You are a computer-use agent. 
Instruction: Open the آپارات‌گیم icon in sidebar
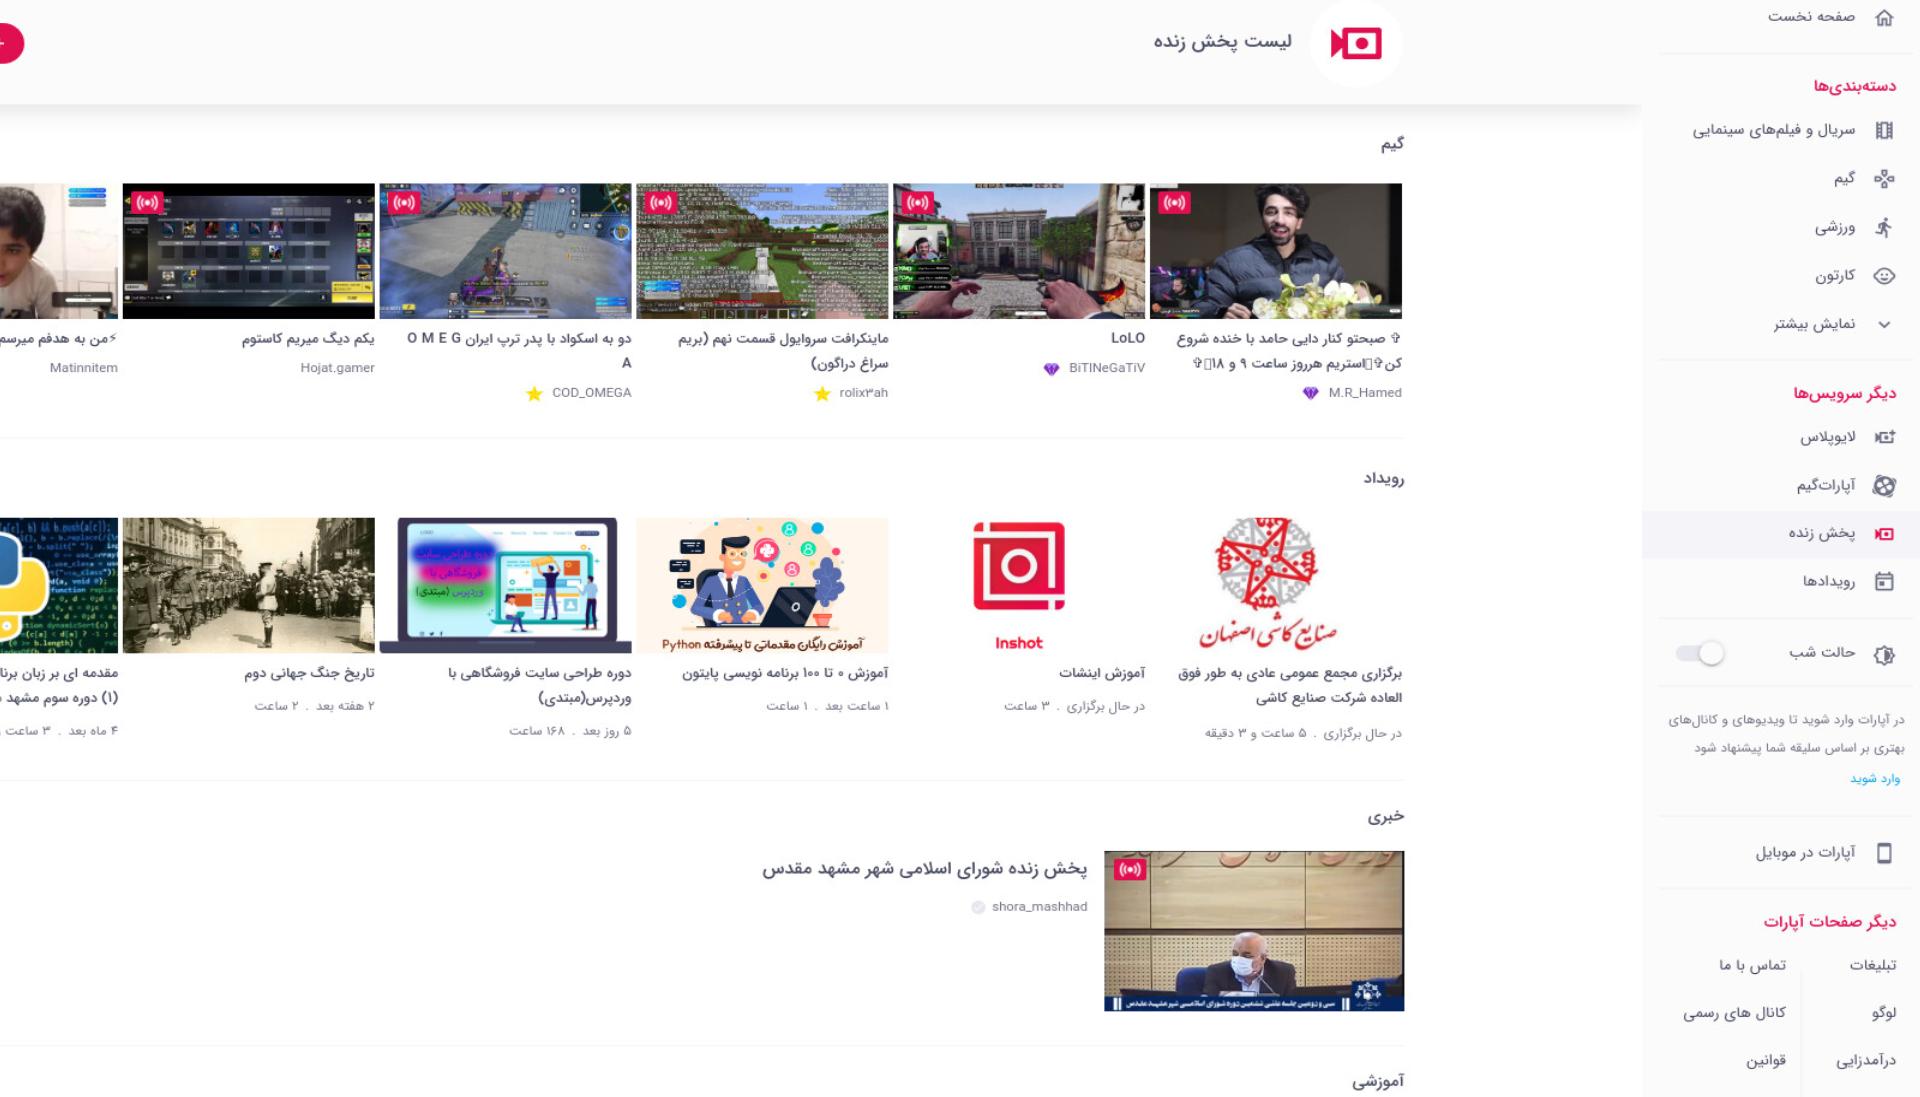click(x=1884, y=486)
